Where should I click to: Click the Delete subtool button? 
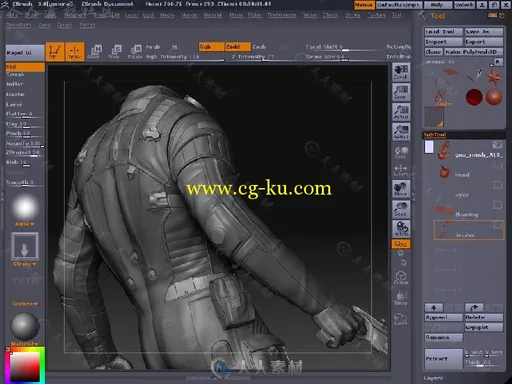coord(484,317)
